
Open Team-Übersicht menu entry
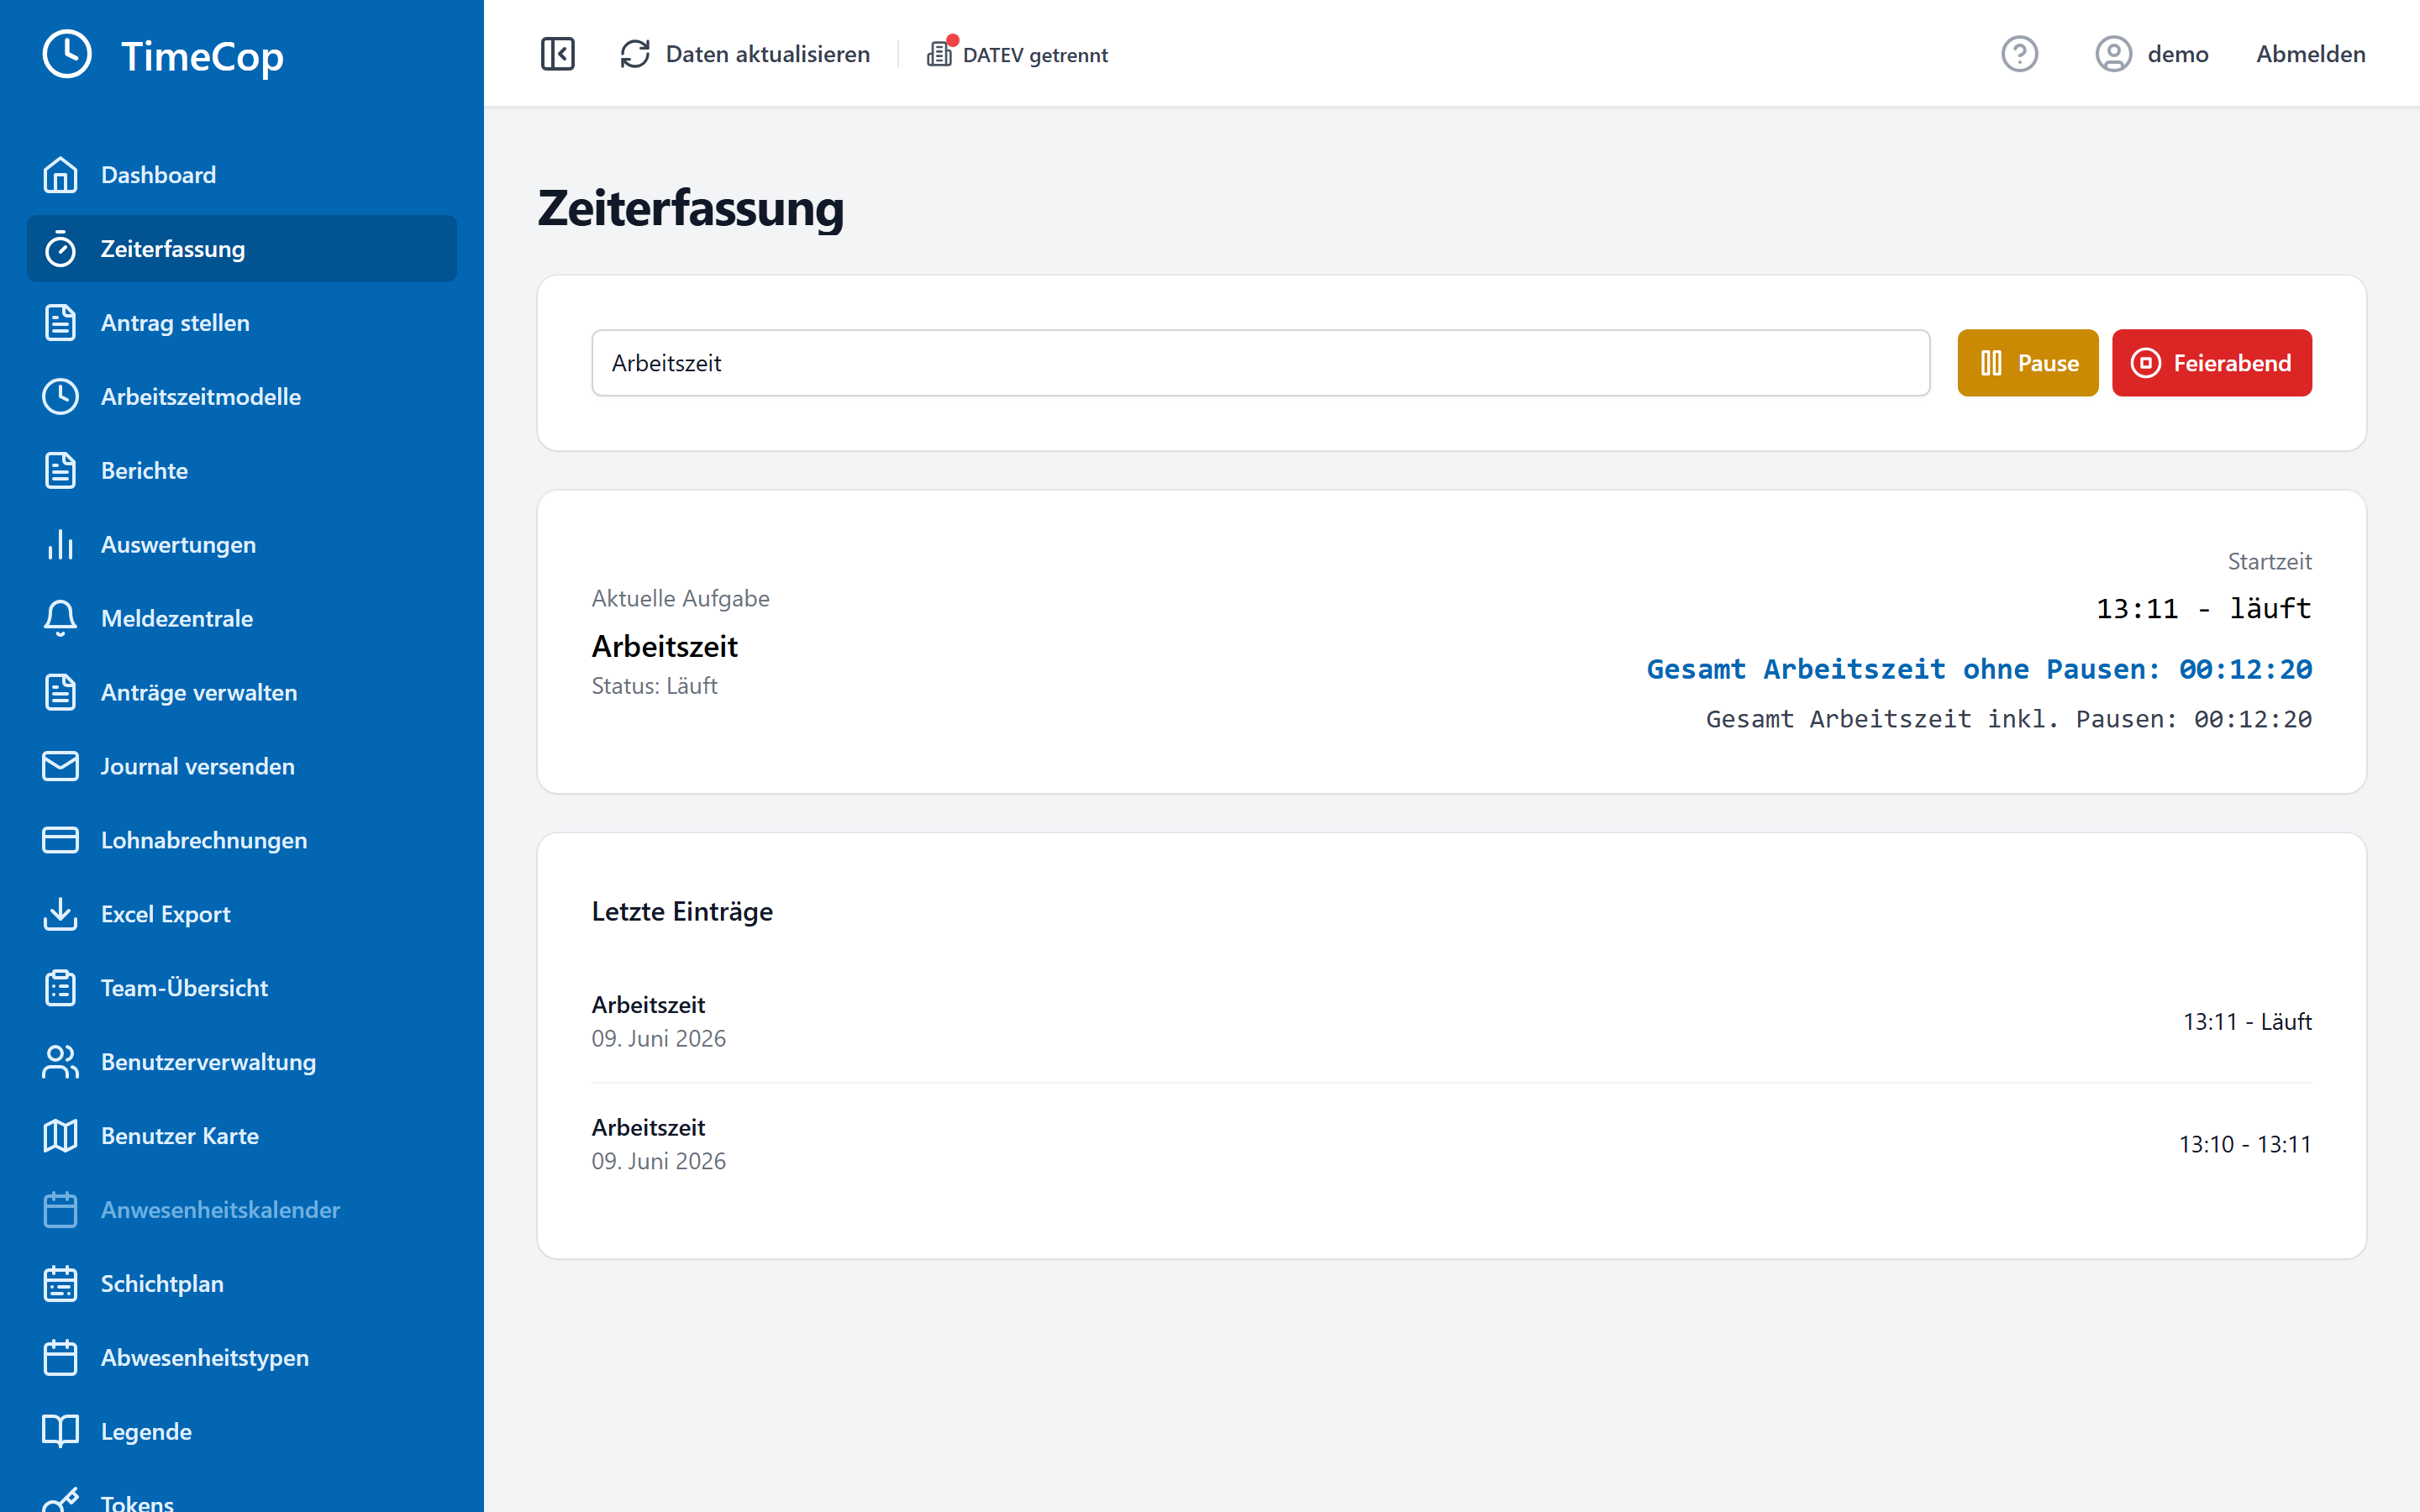pos(242,989)
